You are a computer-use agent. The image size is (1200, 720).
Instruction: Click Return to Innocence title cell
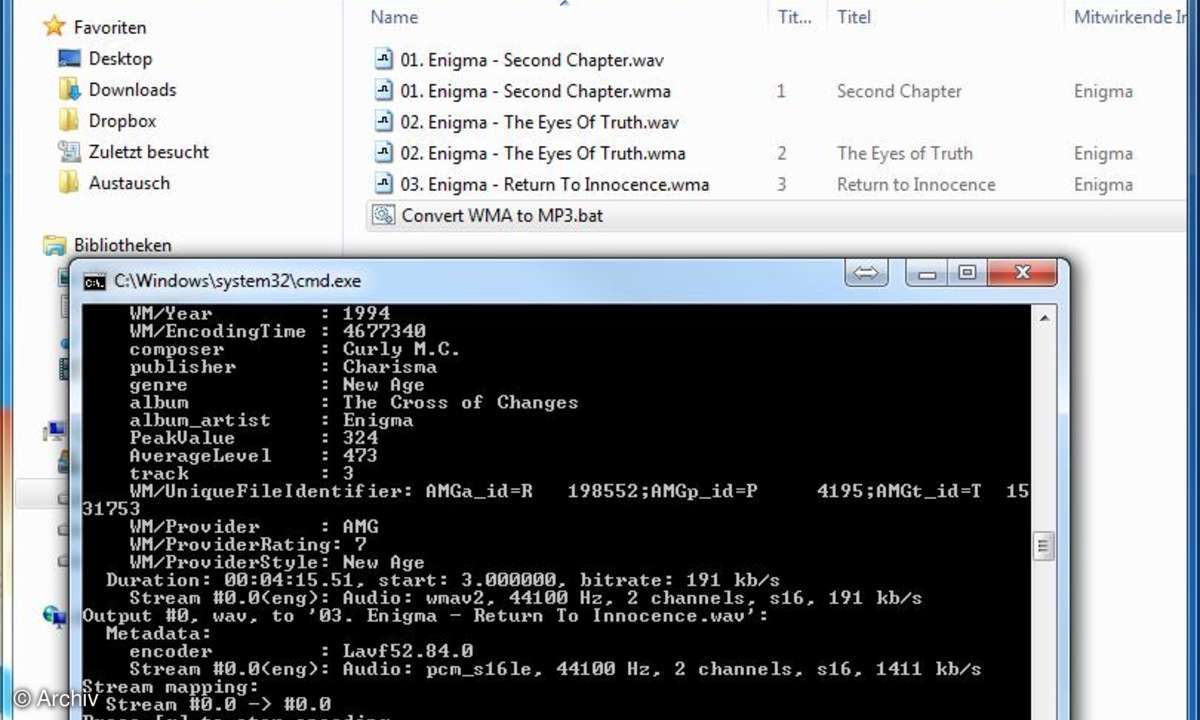pos(916,183)
